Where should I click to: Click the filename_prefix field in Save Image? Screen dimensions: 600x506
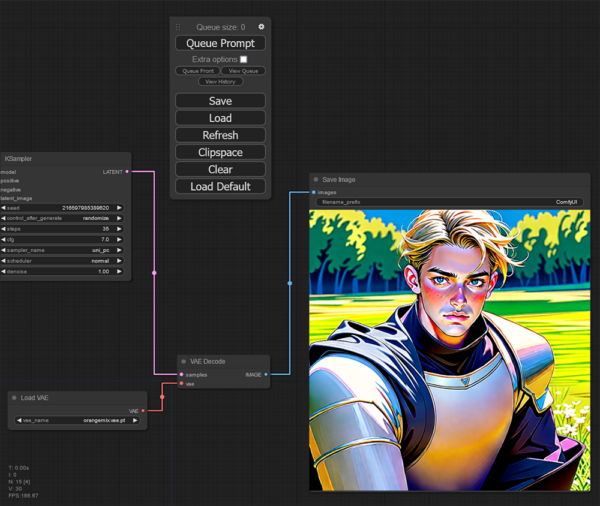pos(451,201)
